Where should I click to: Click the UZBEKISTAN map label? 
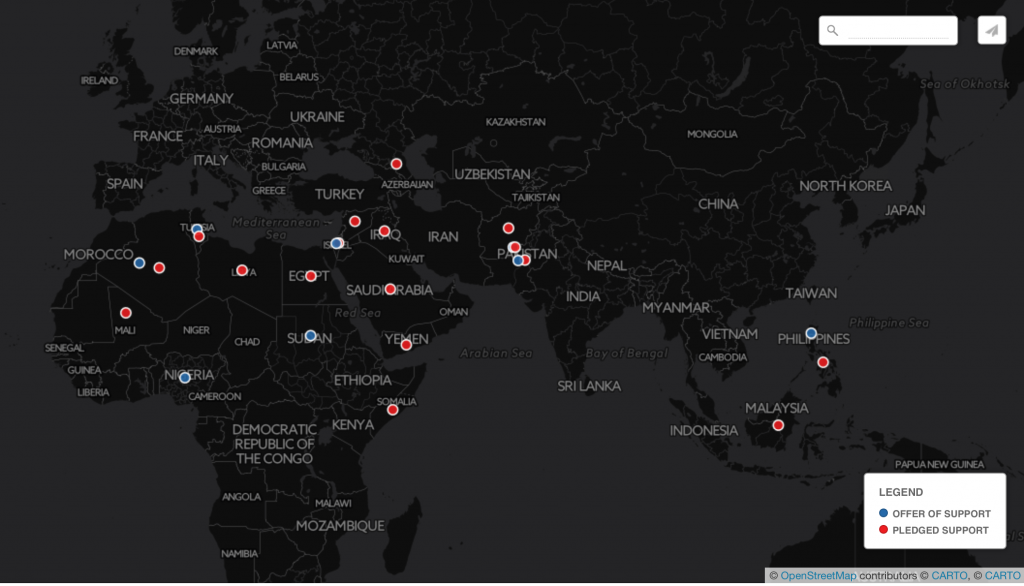(x=492, y=174)
